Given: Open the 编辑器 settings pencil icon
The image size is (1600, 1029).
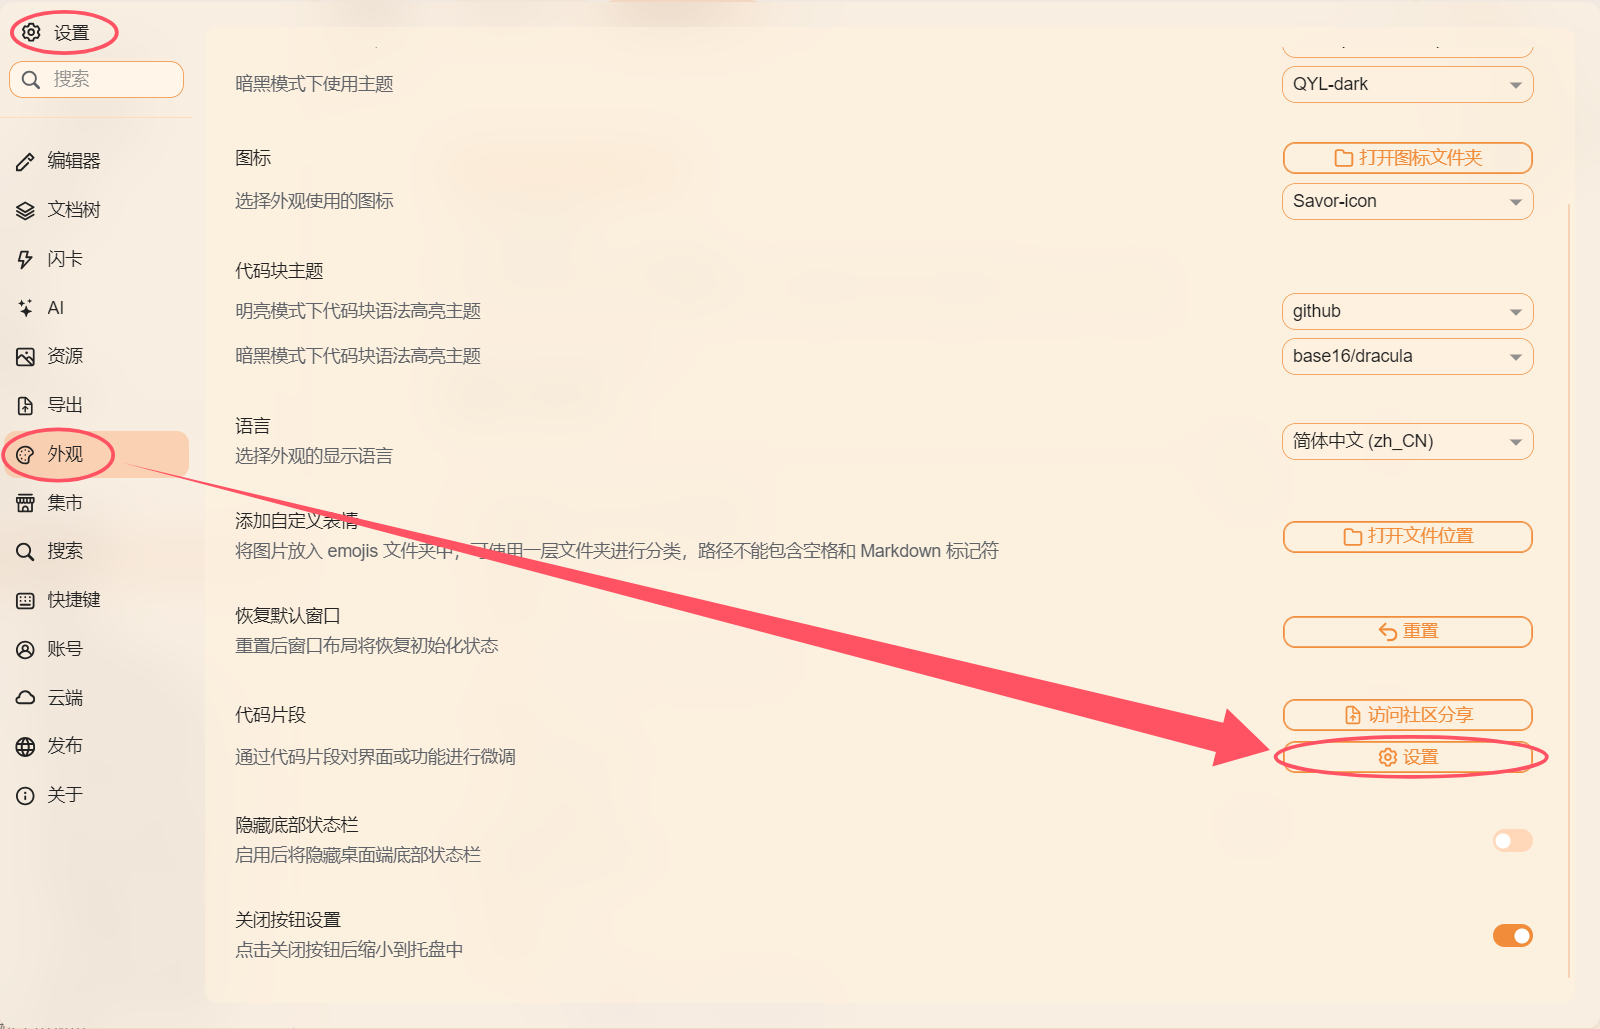Looking at the screenshot, I should [x=25, y=161].
